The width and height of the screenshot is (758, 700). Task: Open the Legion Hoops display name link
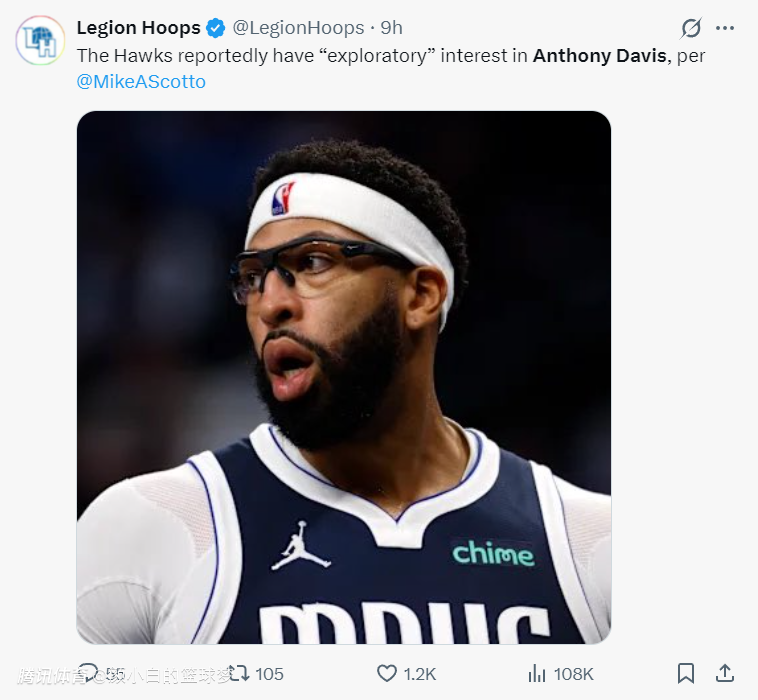coord(138,28)
